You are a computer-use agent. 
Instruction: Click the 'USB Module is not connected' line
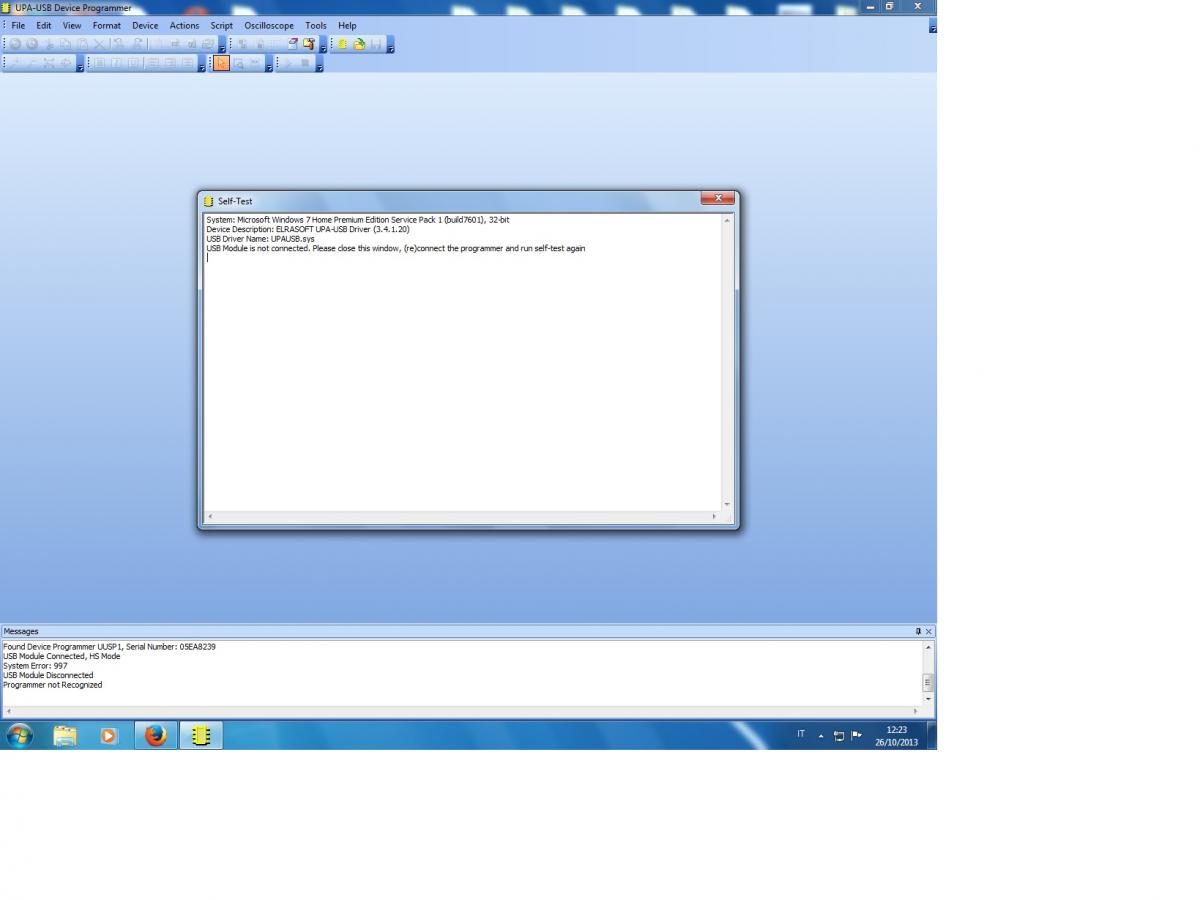[396, 248]
